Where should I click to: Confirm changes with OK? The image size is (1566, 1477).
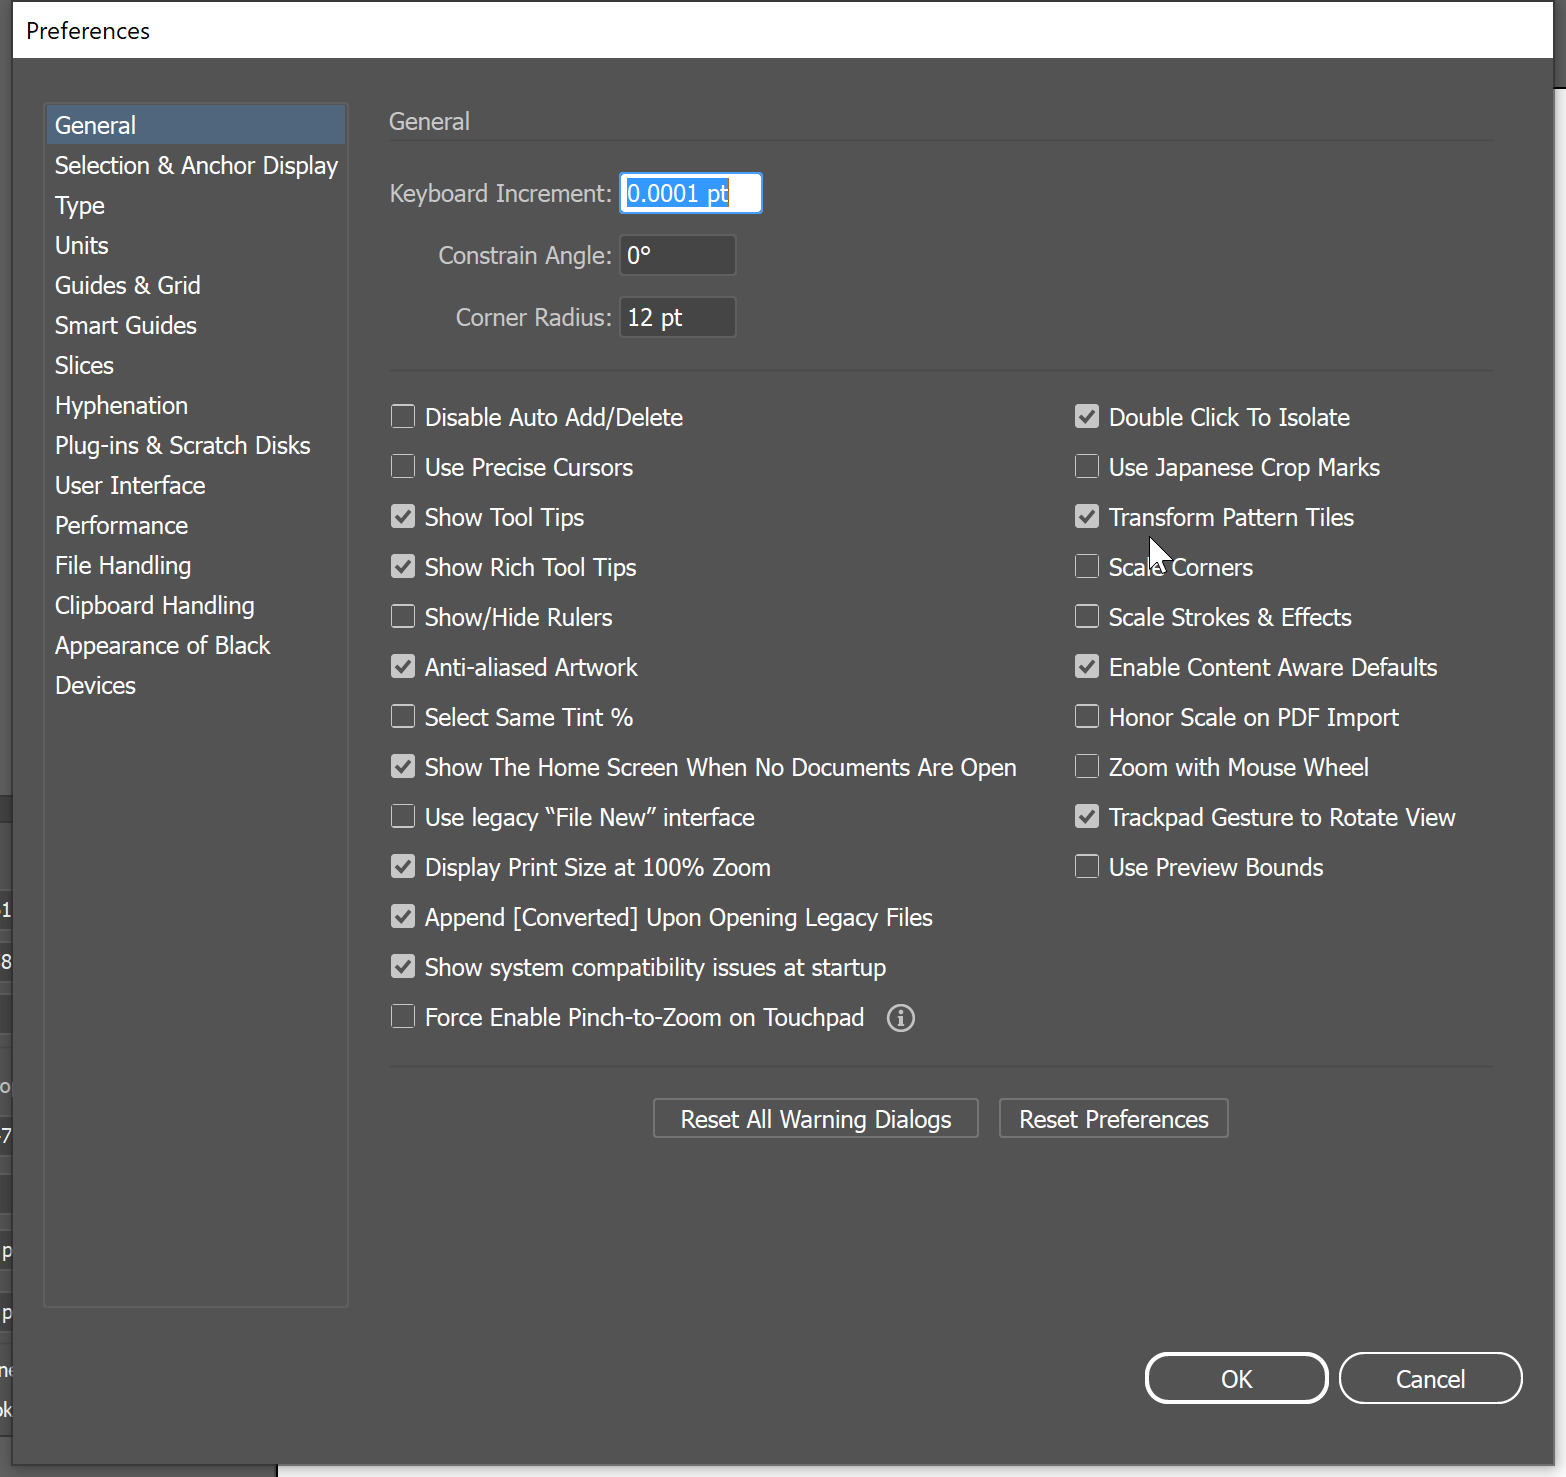[1236, 1378]
